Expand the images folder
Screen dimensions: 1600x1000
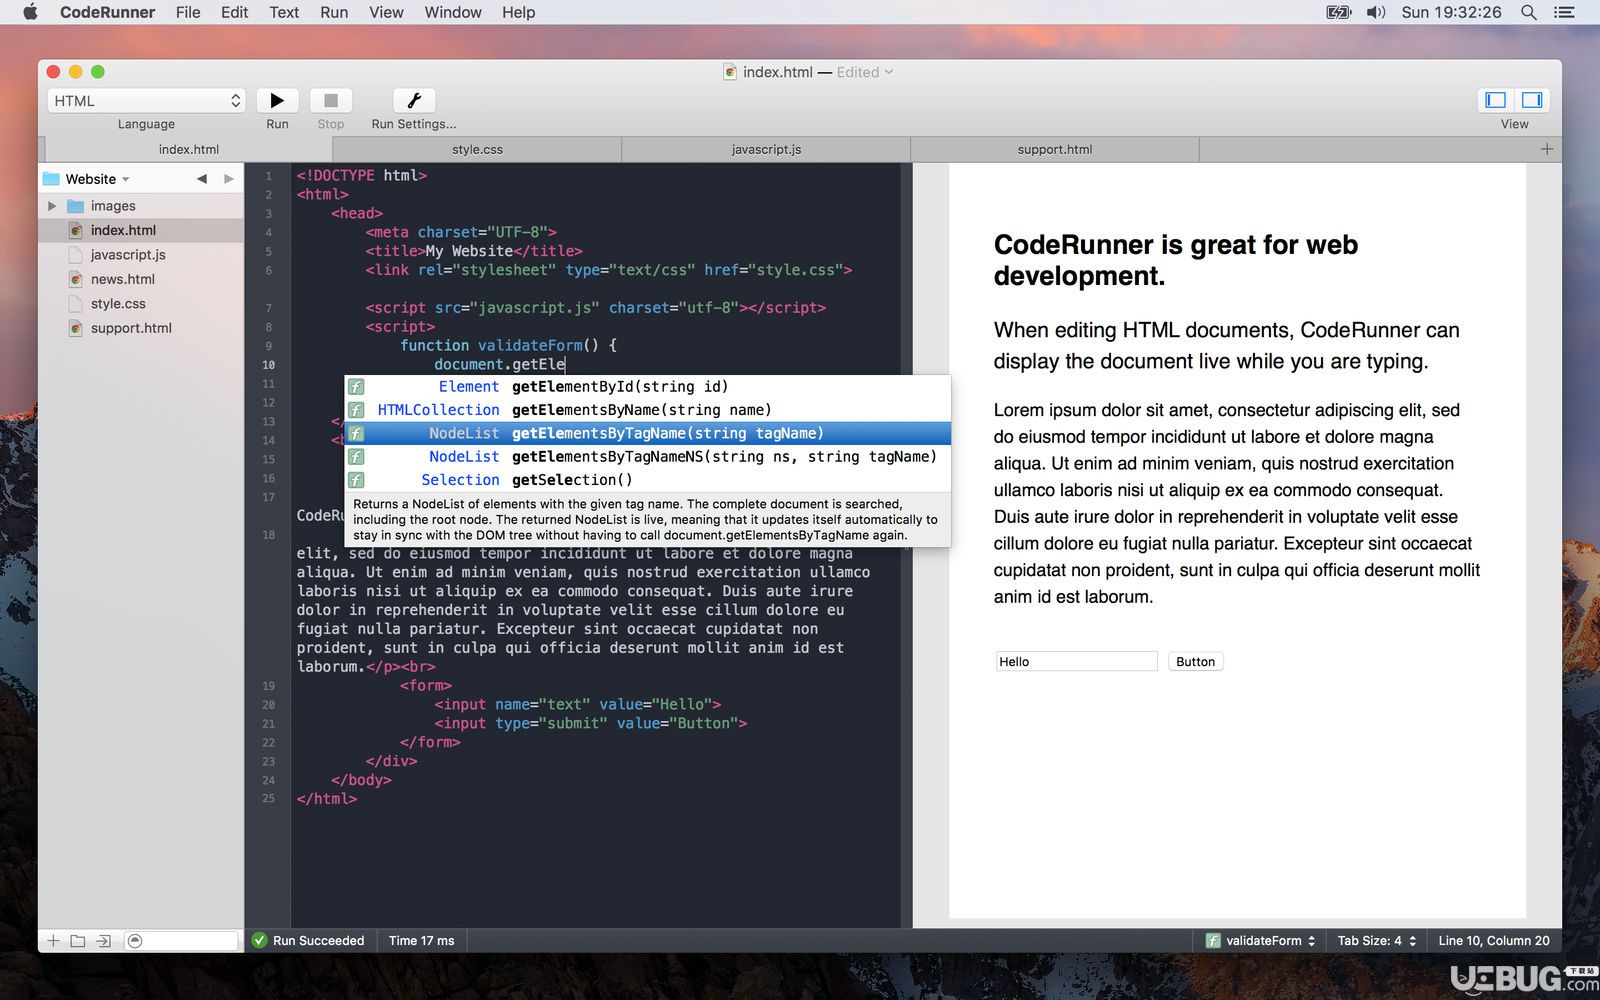click(x=52, y=206)
